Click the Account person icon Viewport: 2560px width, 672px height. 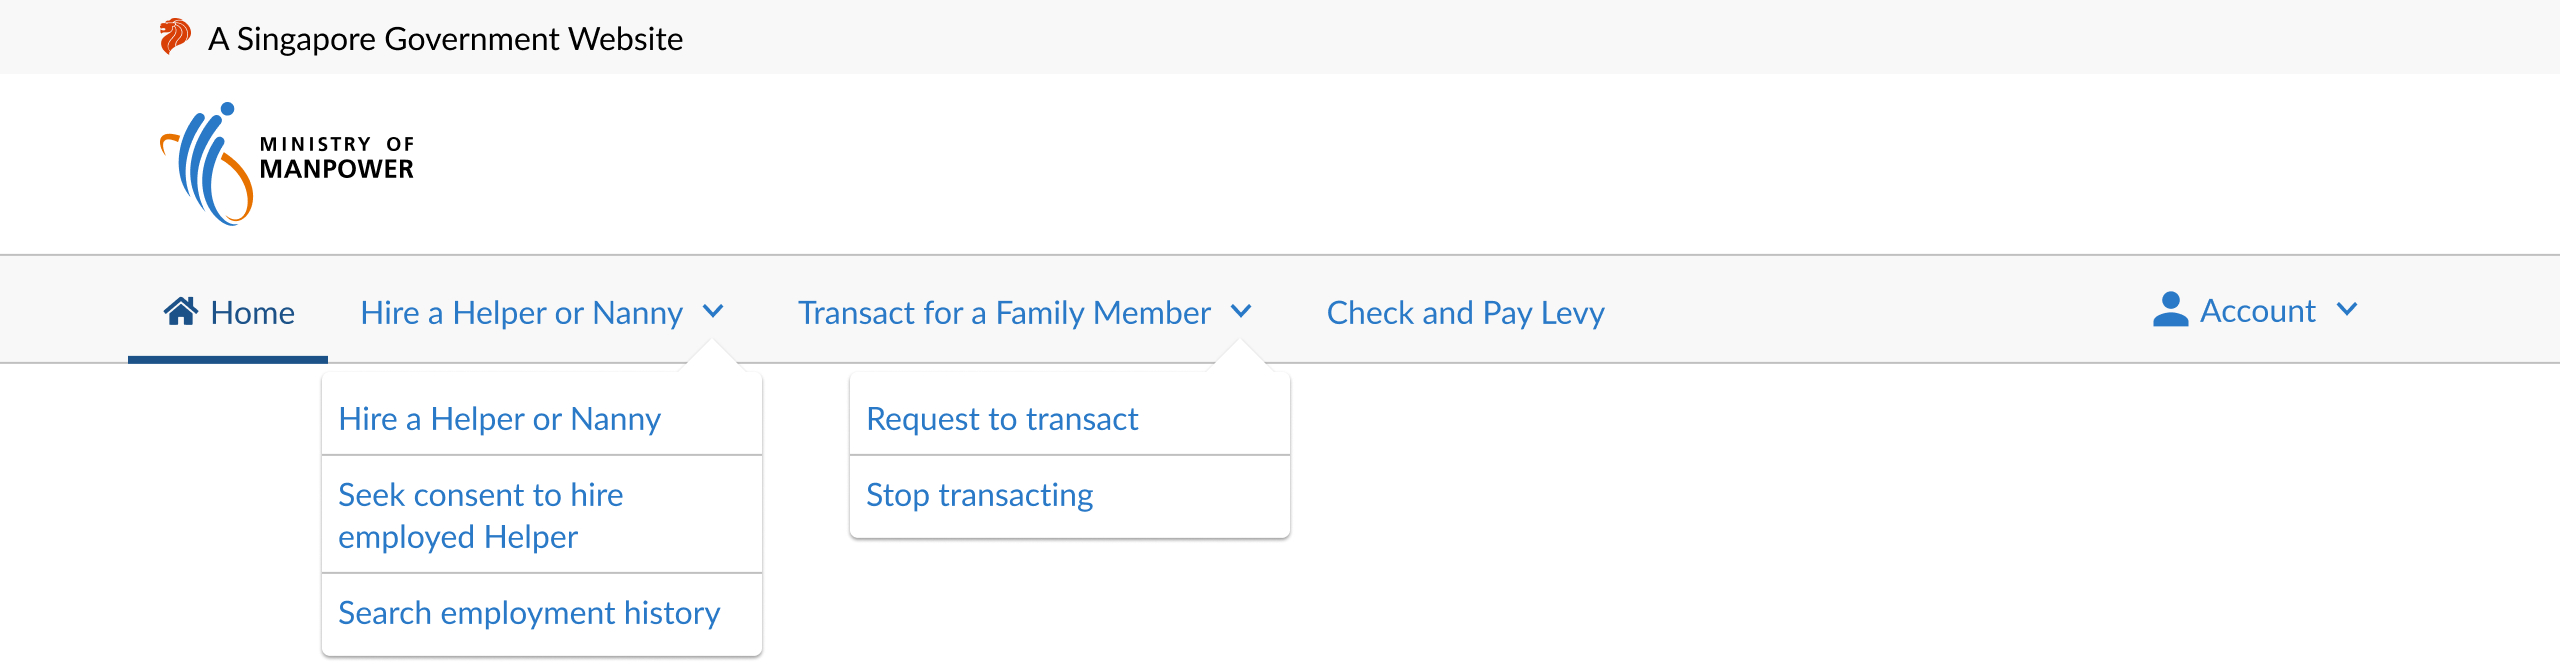[2170, 310]
